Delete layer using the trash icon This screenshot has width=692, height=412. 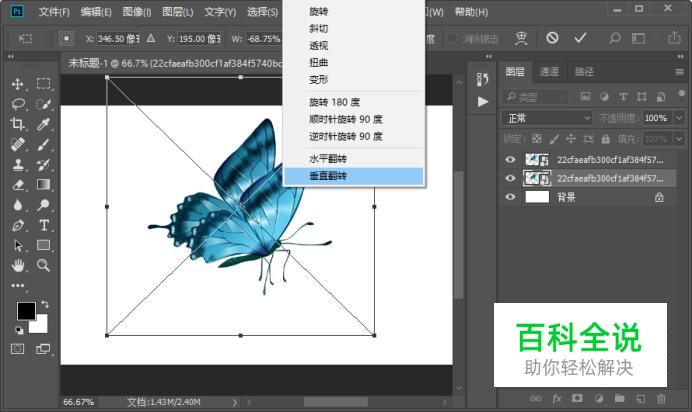pos(661,399)
